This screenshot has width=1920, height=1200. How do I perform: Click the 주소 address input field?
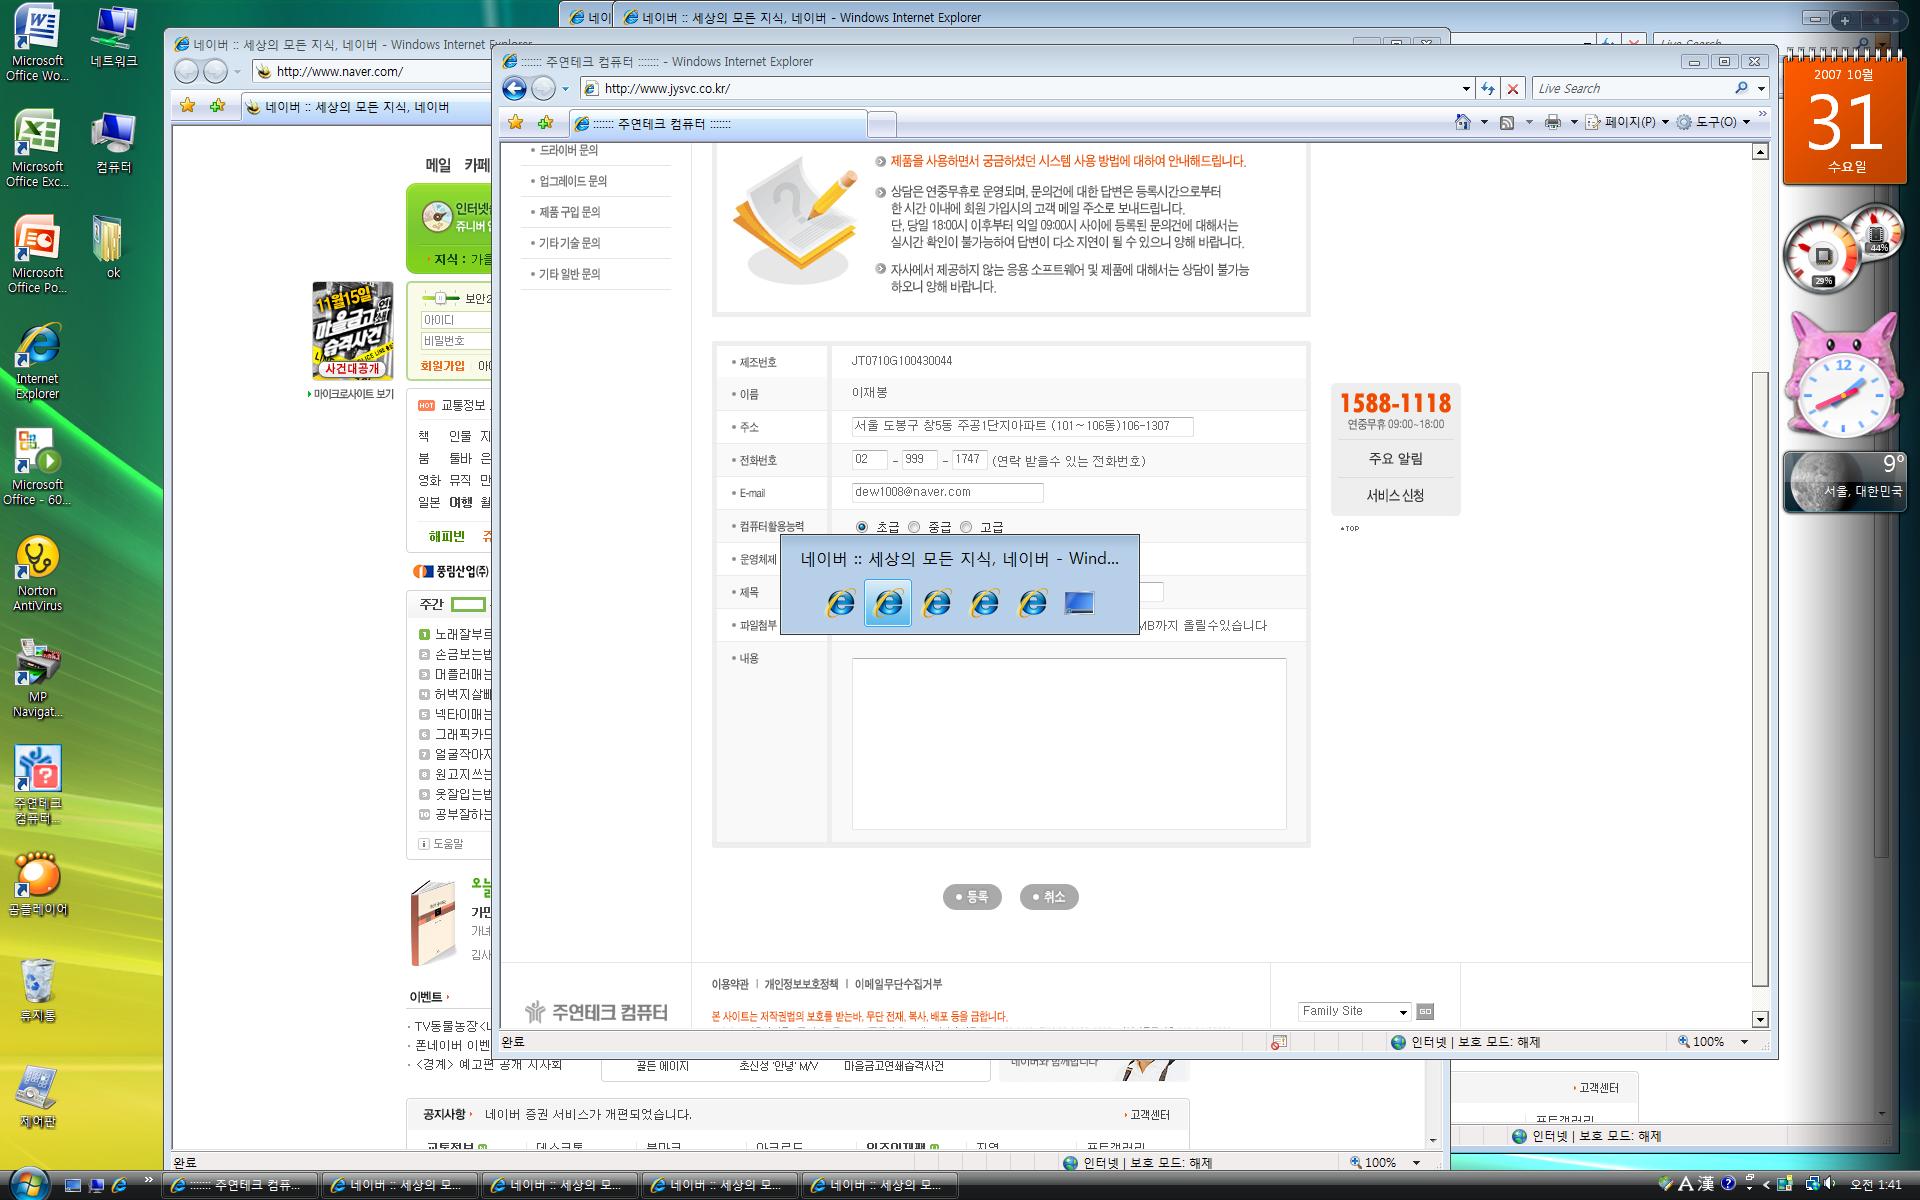tap(1022, 426)
